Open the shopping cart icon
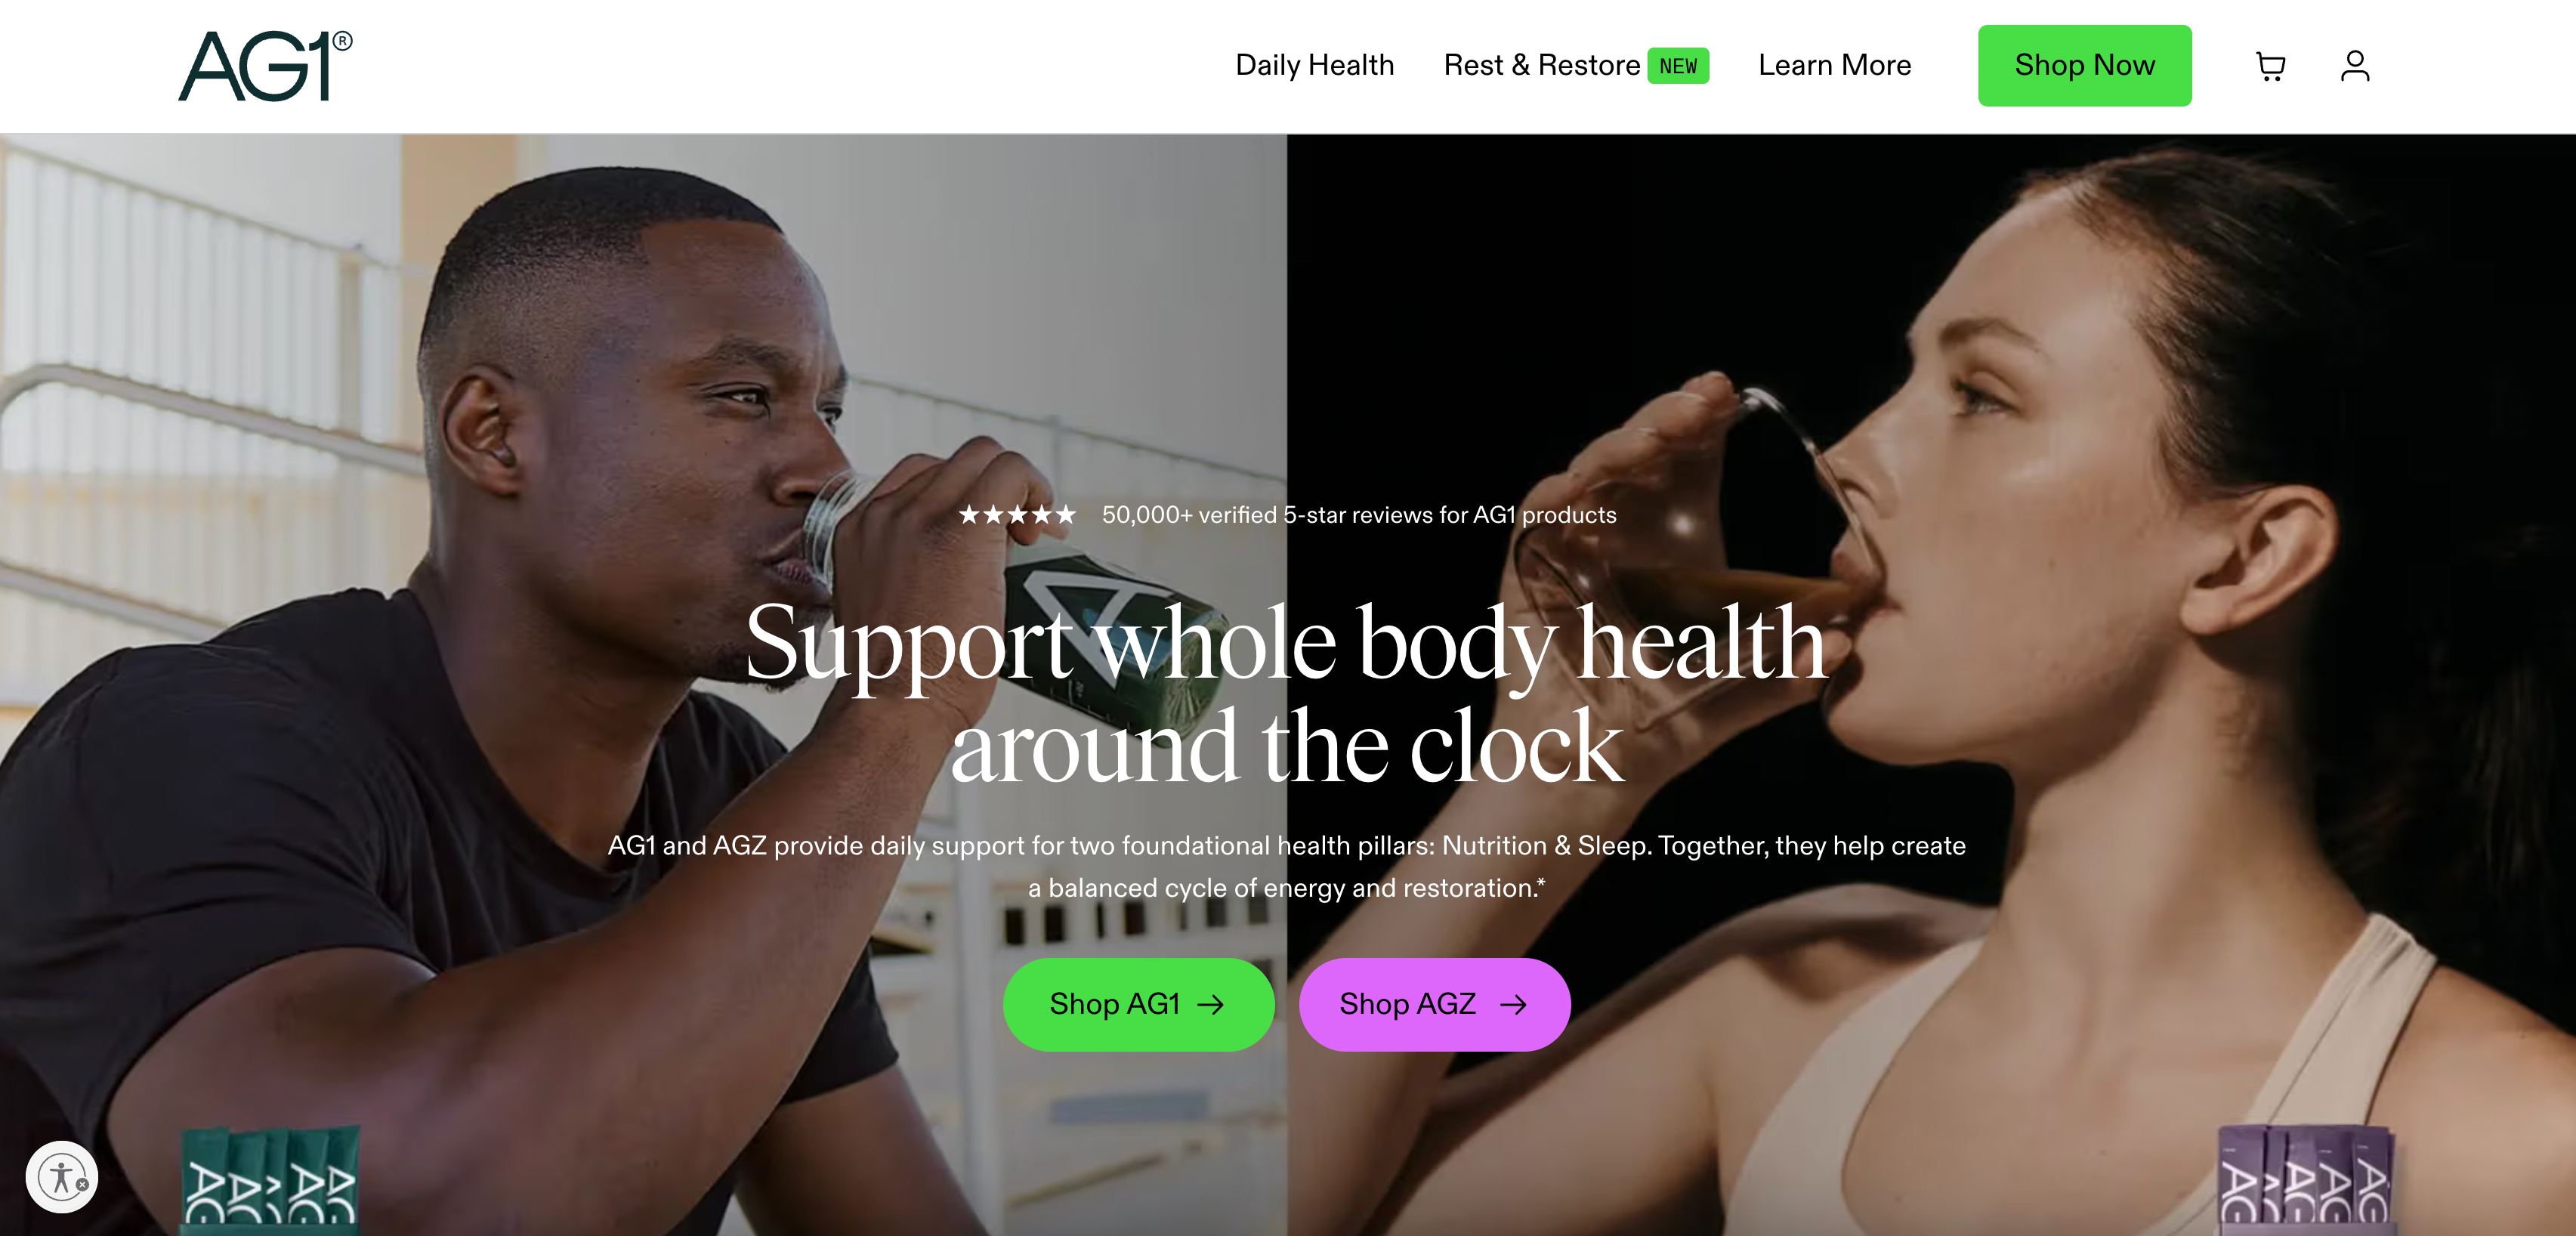 2270,67
